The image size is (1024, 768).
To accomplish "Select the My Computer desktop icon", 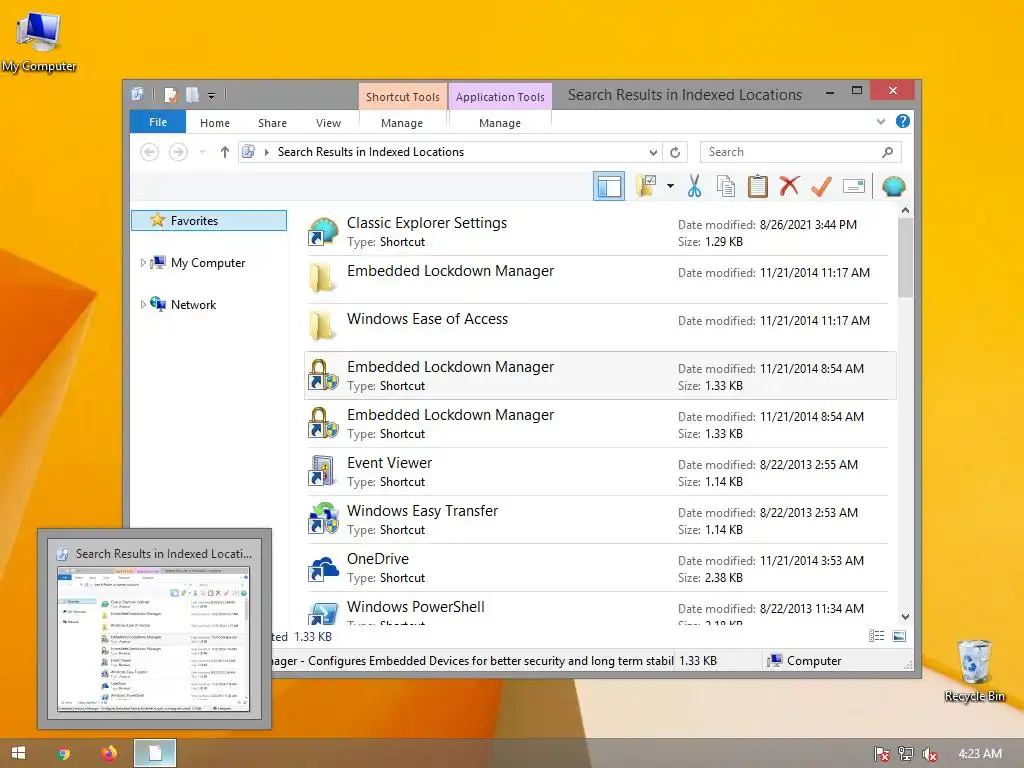I will pos(39,40).
